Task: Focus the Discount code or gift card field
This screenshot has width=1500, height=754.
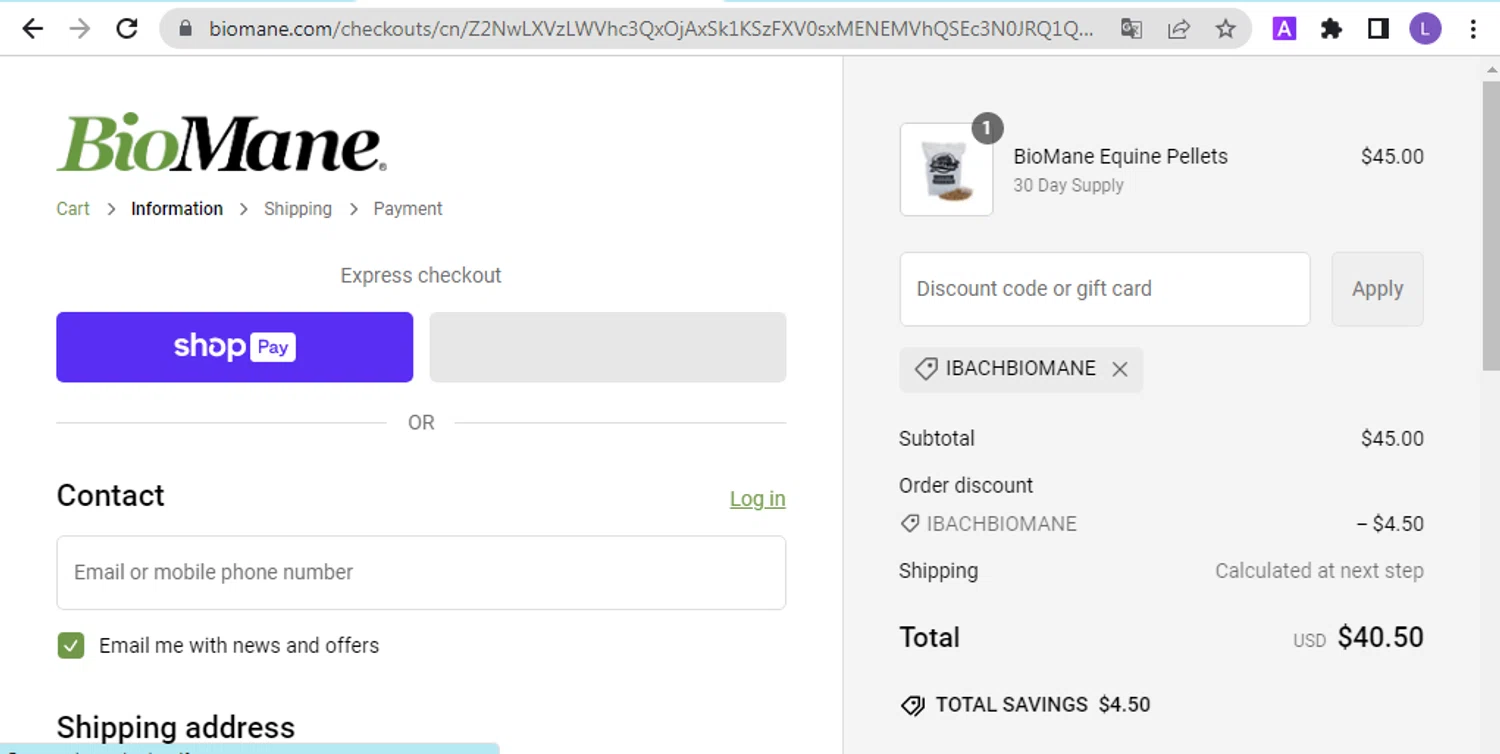Action: tap(1105, 289)
